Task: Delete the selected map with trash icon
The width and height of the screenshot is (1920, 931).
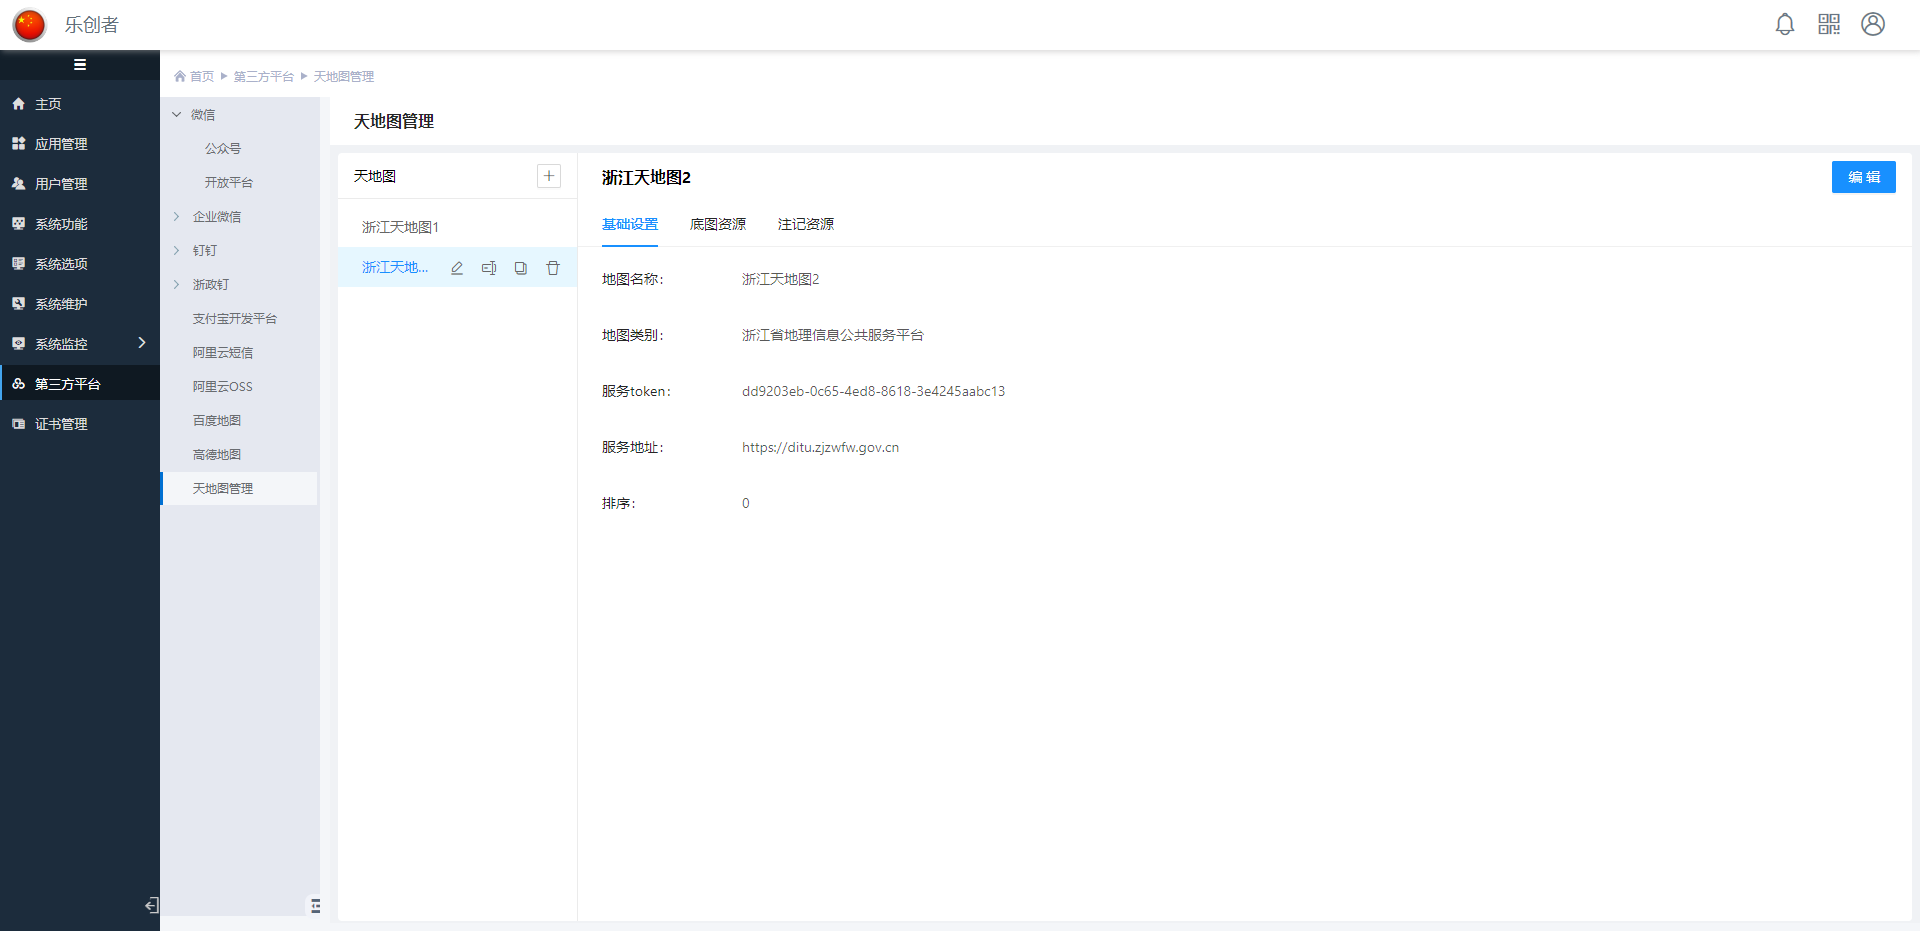Action: point(553,268)
